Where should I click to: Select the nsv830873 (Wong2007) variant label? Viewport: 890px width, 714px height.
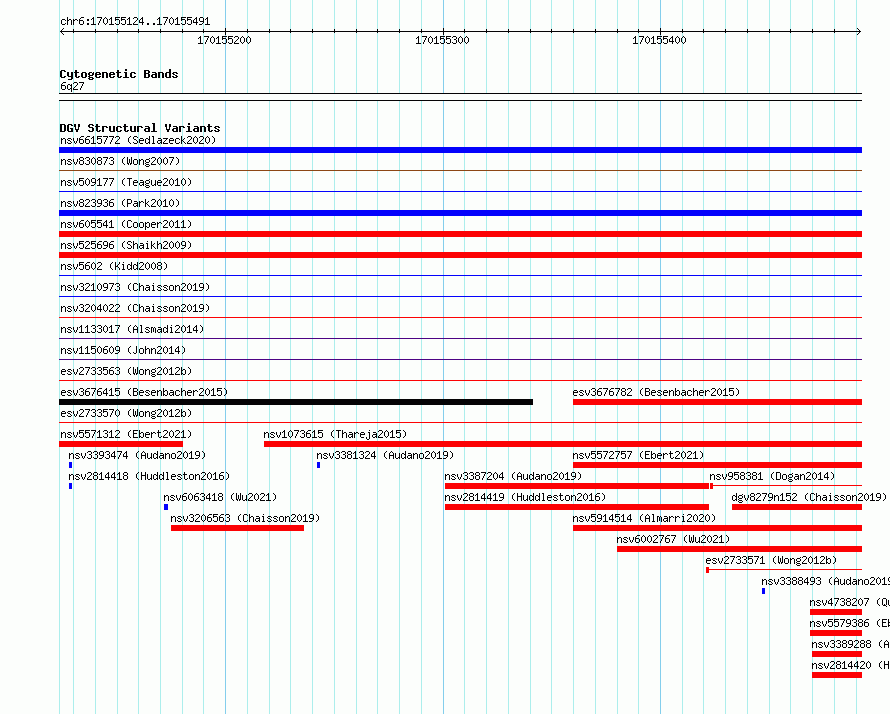[120, 161]
